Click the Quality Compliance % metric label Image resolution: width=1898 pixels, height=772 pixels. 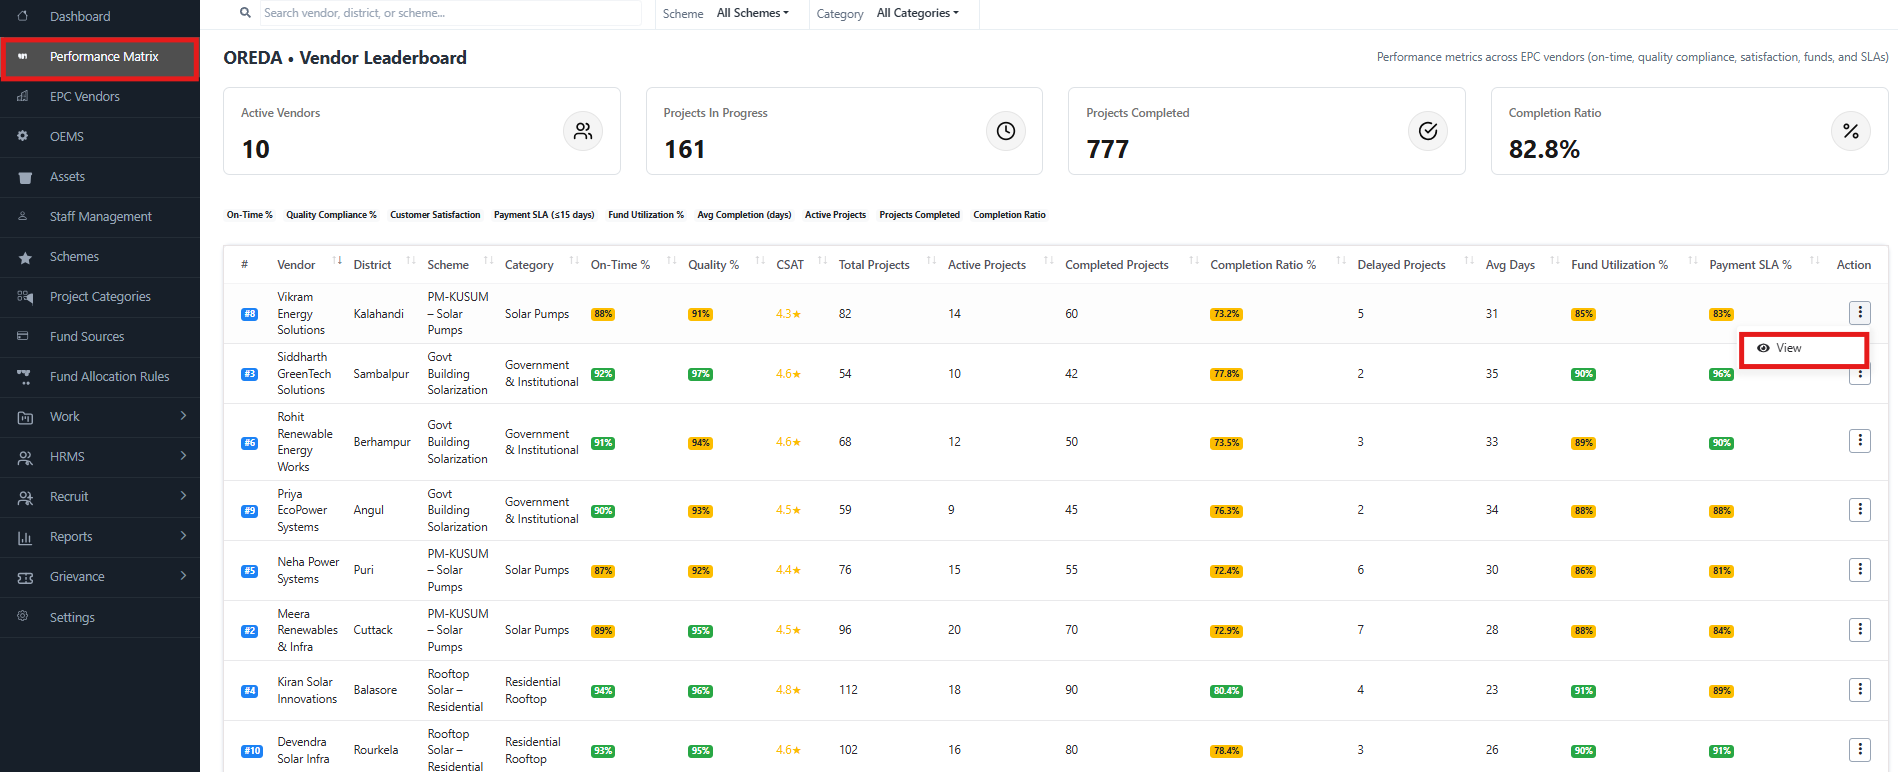pos(331,215)
